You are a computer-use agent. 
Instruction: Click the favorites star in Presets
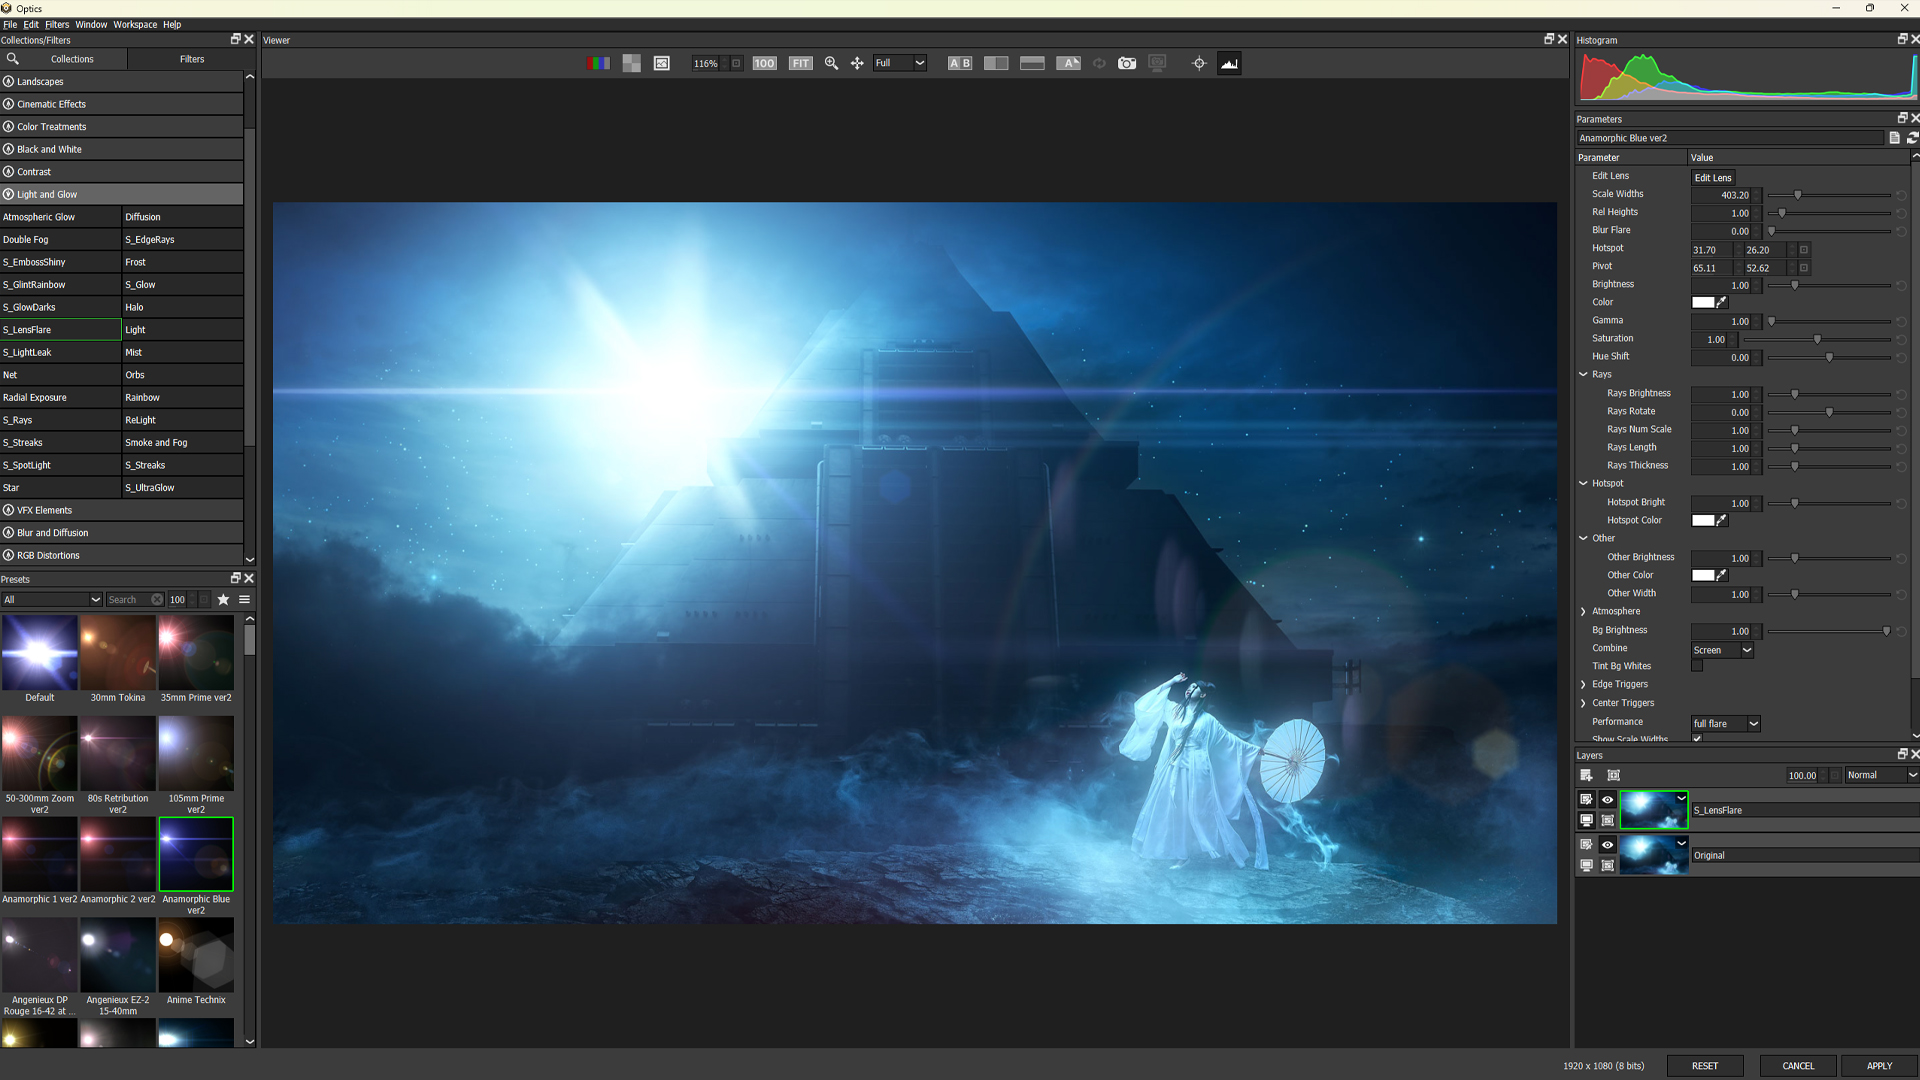click(x=223, y=600)
